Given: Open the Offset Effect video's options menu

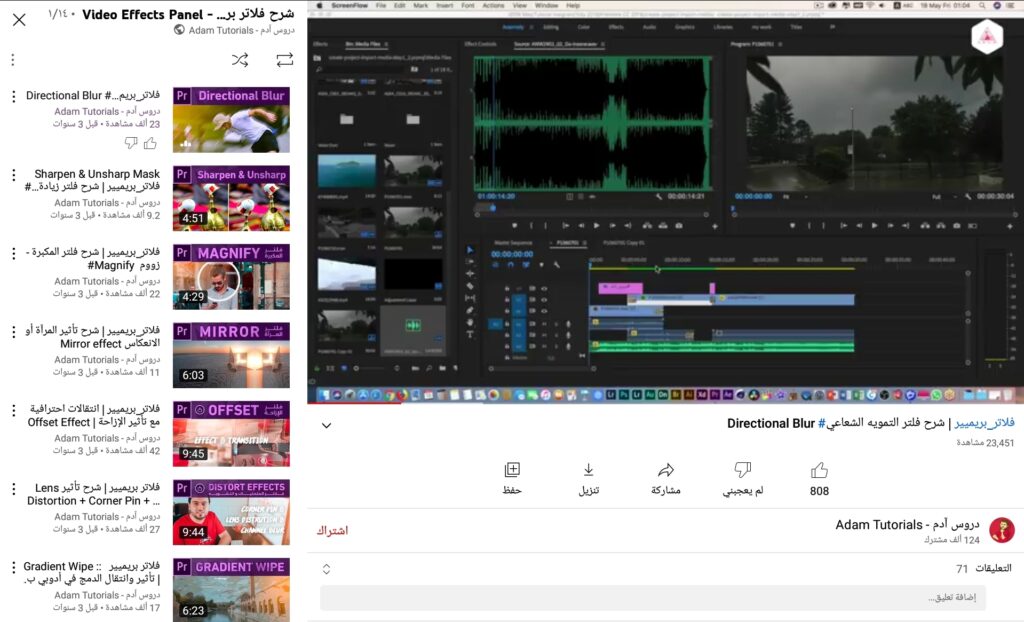Looking at the screenshot, I should pyautogui.click(x=12, y=410).
